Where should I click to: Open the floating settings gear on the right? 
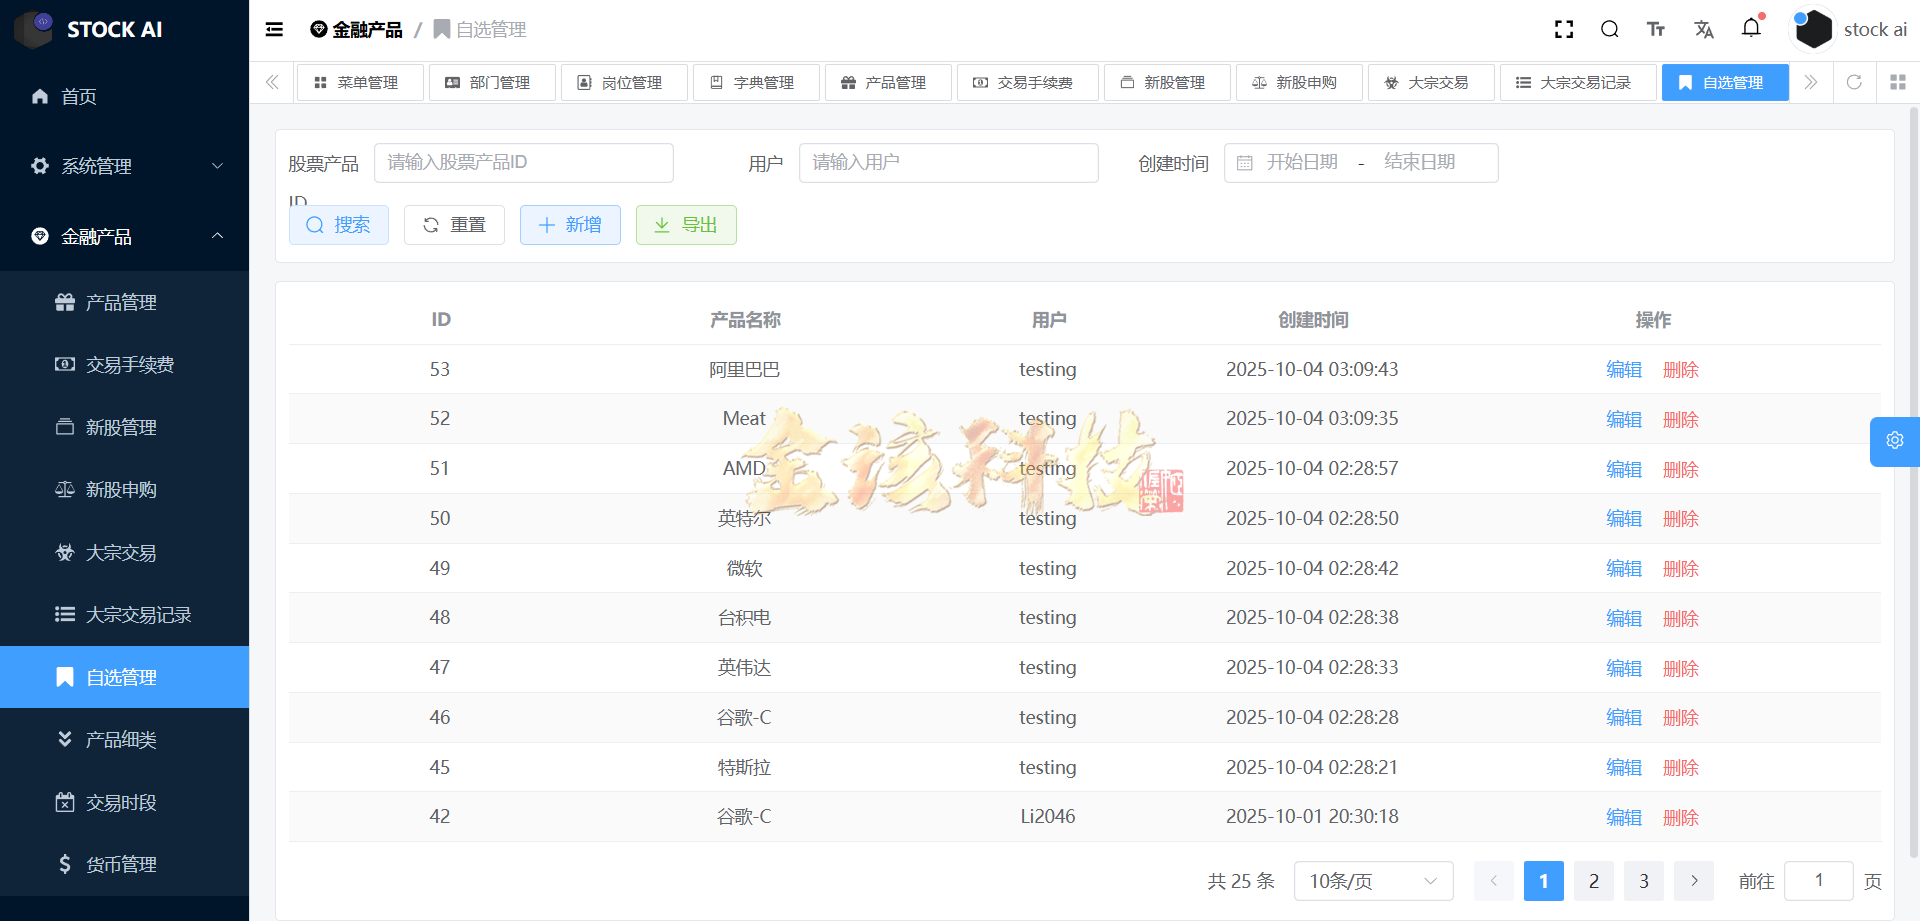point(1895,441)
